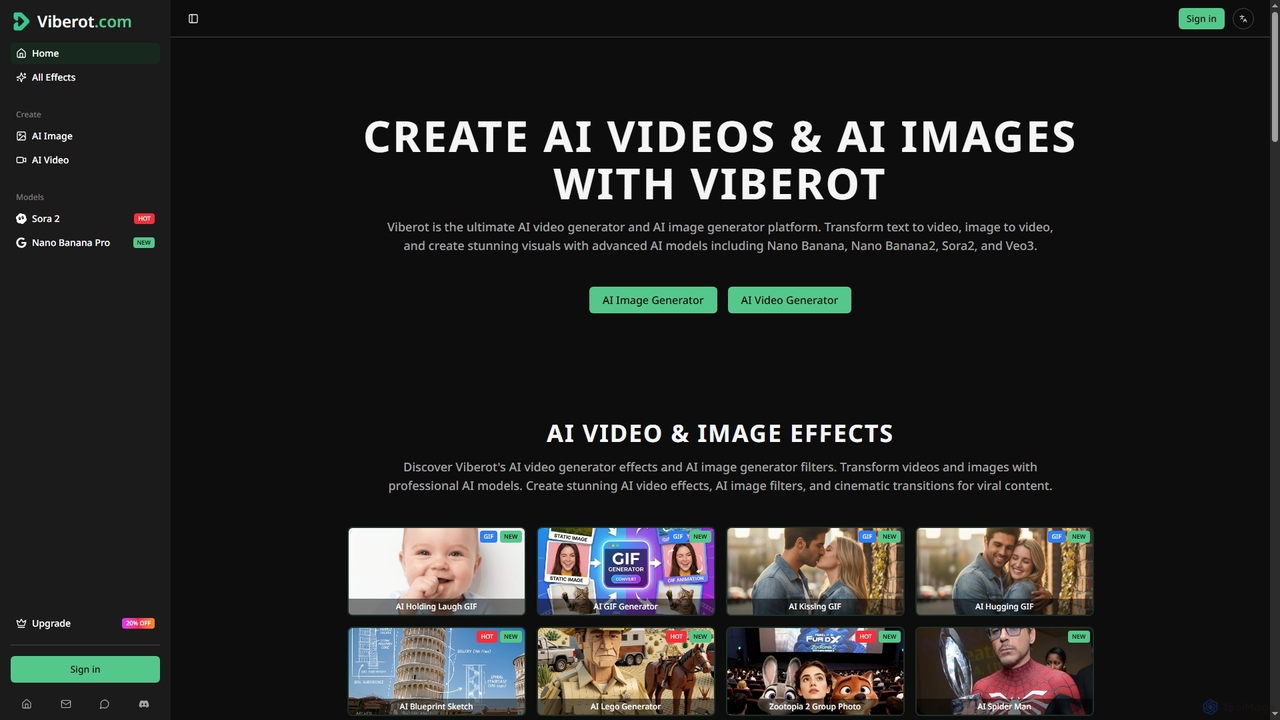Click the "AI VIDEO & IMAGE EFFECTS" heading
Viewport: 1280px width, 720px height.
click(x=720, y=433)
